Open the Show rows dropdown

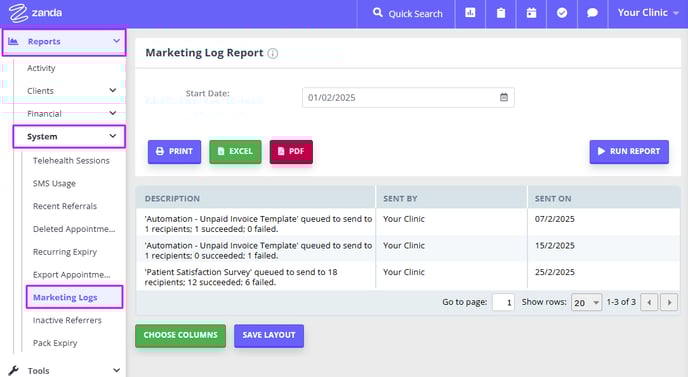tap(586, 302)
